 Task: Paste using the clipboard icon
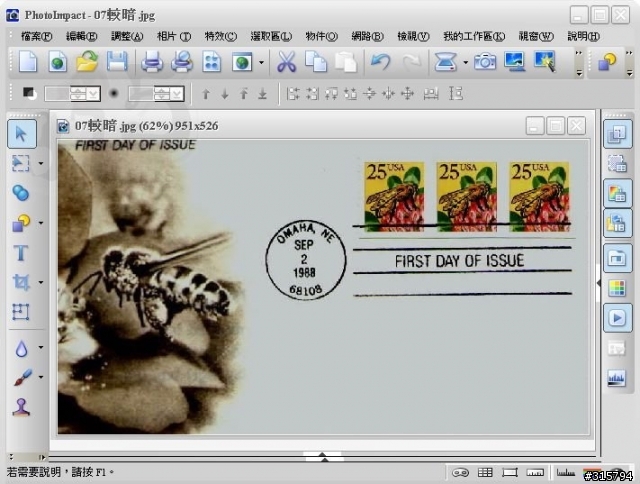(346, 62)
